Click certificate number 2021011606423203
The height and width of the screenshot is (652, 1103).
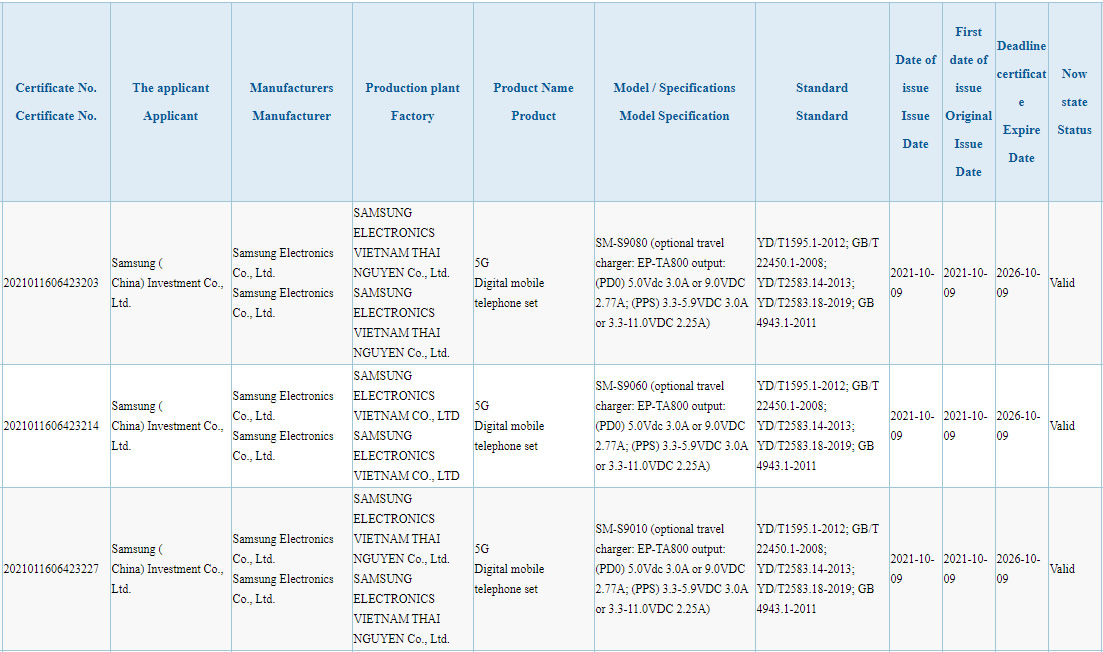pos(51,283)
